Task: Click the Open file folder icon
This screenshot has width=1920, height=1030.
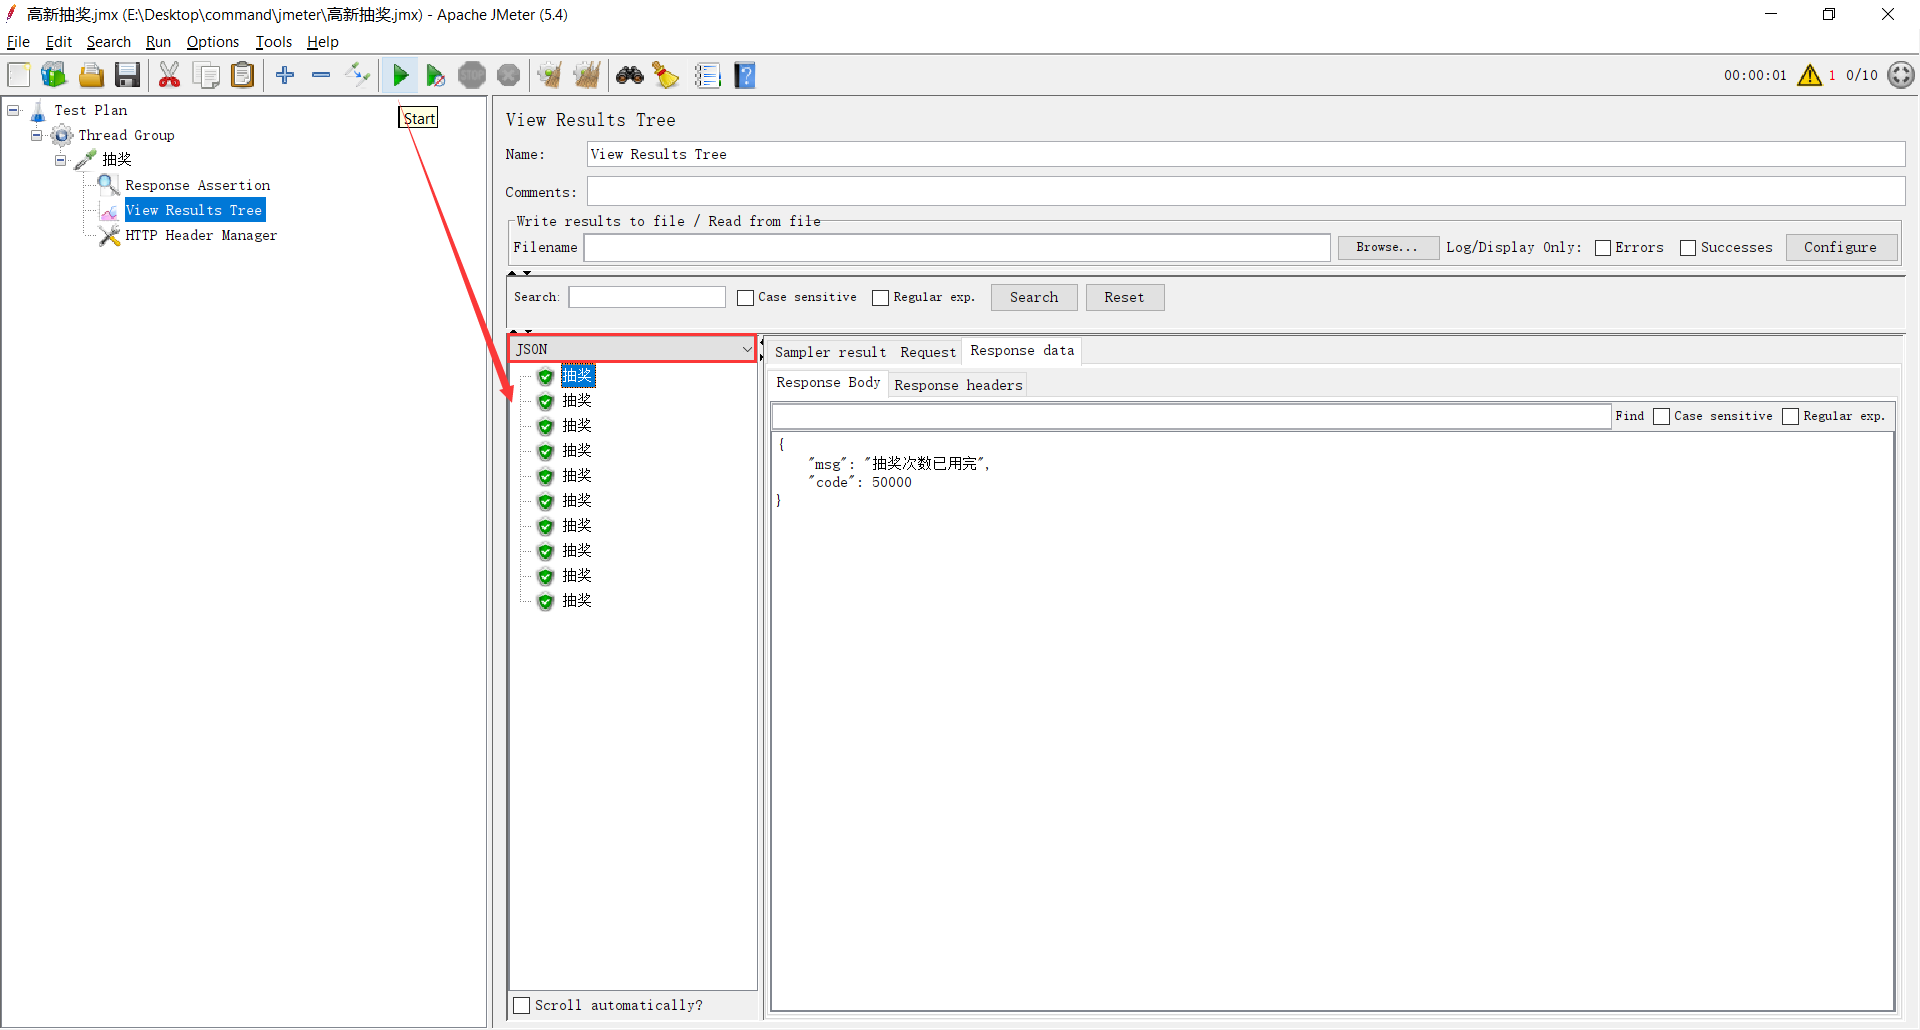Action: point(91,75)
